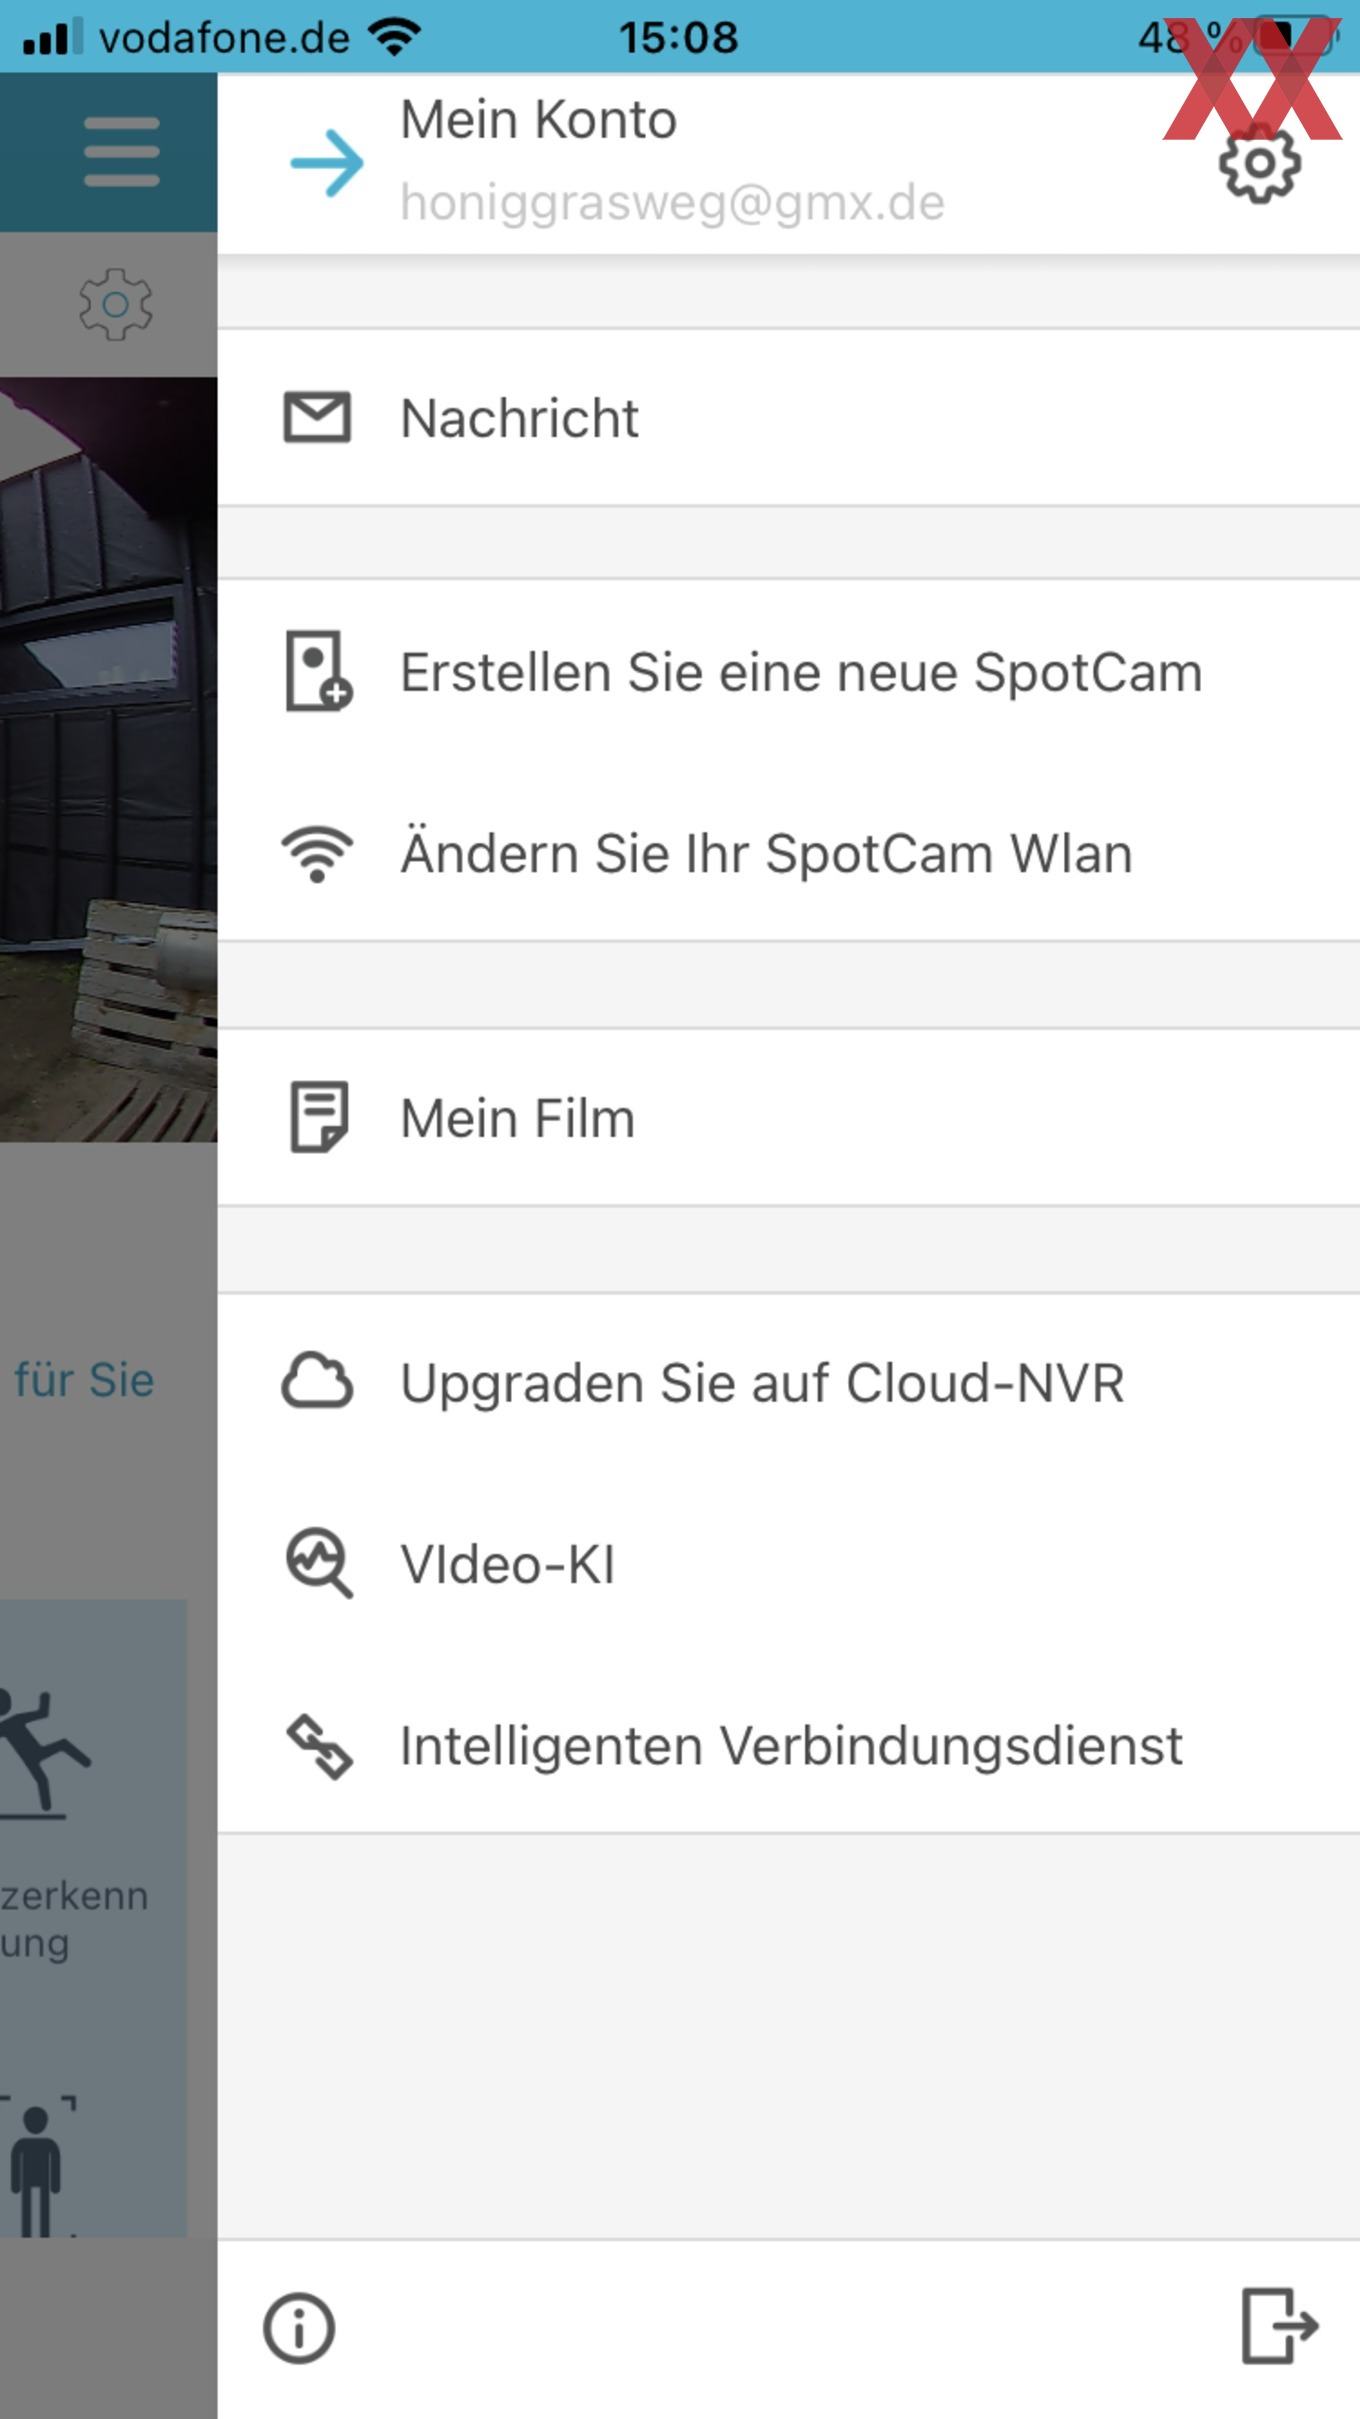Image resolution: width=1360 pixels, height=2419 pixels.
Task: Tap the Mein Konto email address
Action: pyautogui.click(x=672, y=203)
